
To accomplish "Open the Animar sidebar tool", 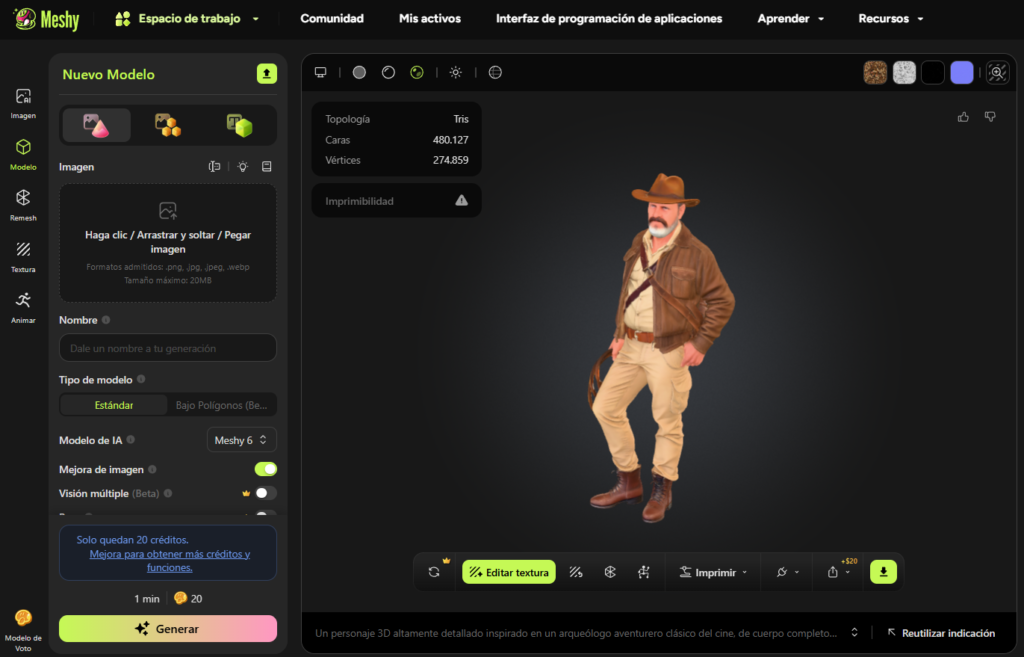I will [23, 306].
